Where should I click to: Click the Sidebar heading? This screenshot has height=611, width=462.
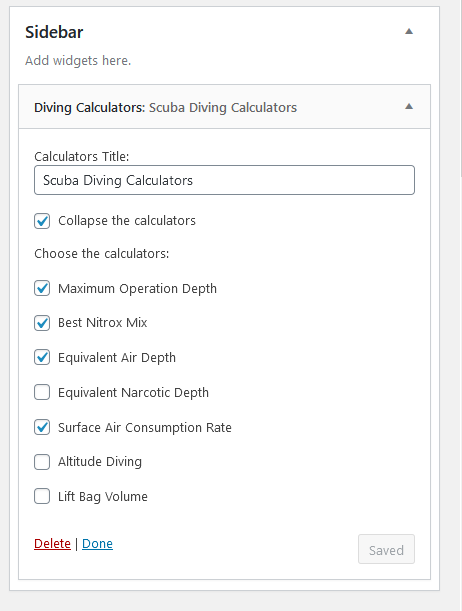pyautogui.click(x=54, y=32)
